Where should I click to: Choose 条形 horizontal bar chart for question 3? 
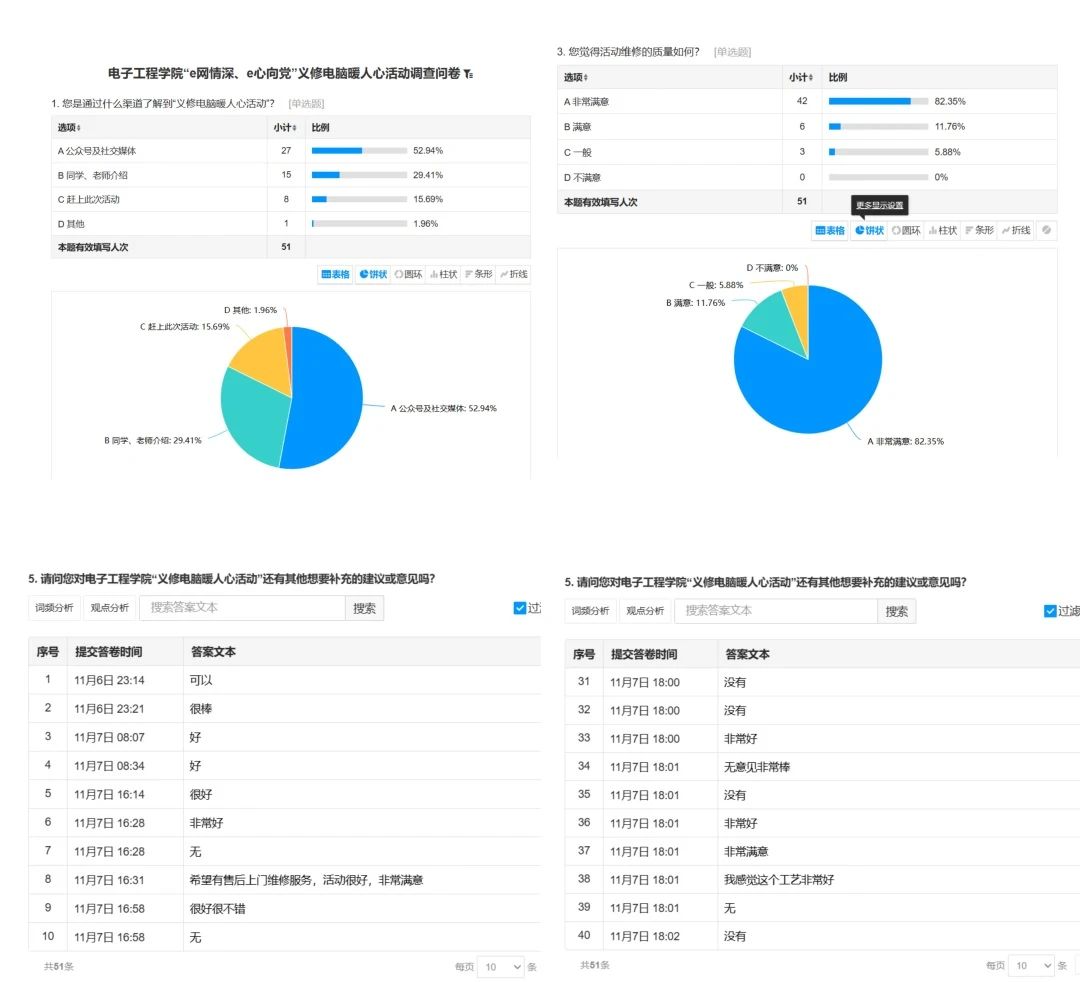pos(979,230)
